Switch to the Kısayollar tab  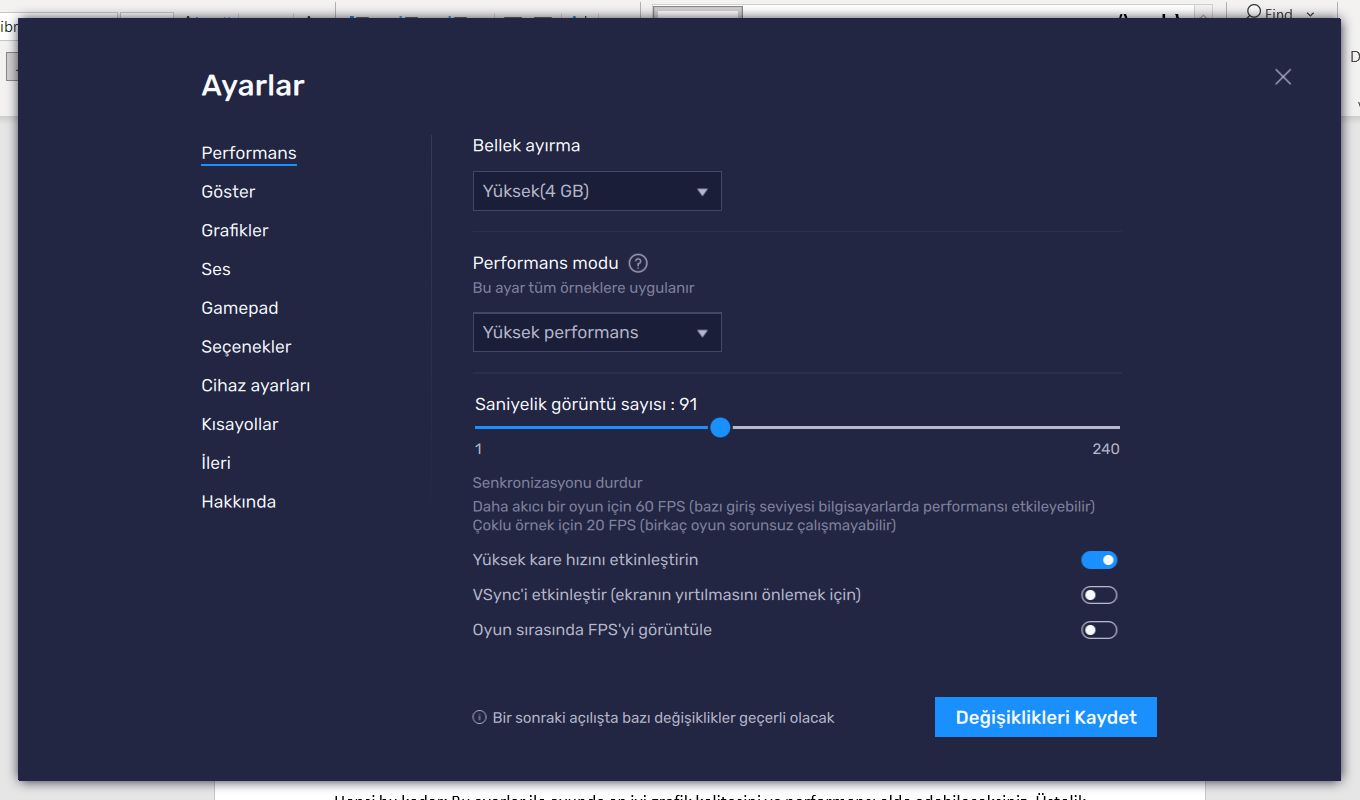click(x=240, y=424)
